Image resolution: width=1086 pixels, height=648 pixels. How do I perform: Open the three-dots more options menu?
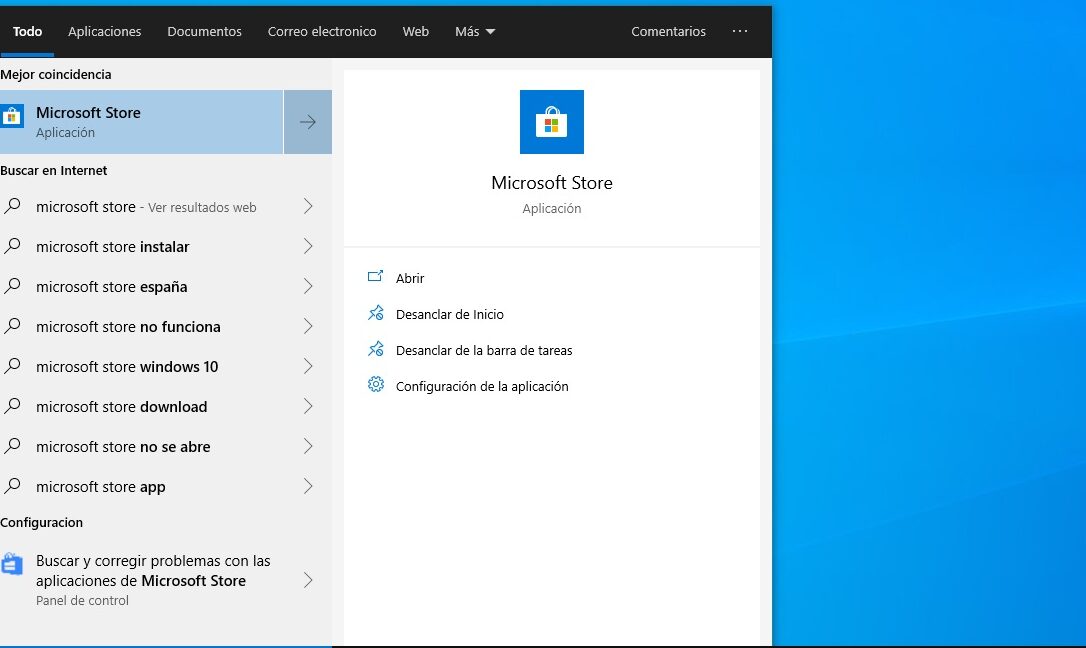click(x=740, y=31)
